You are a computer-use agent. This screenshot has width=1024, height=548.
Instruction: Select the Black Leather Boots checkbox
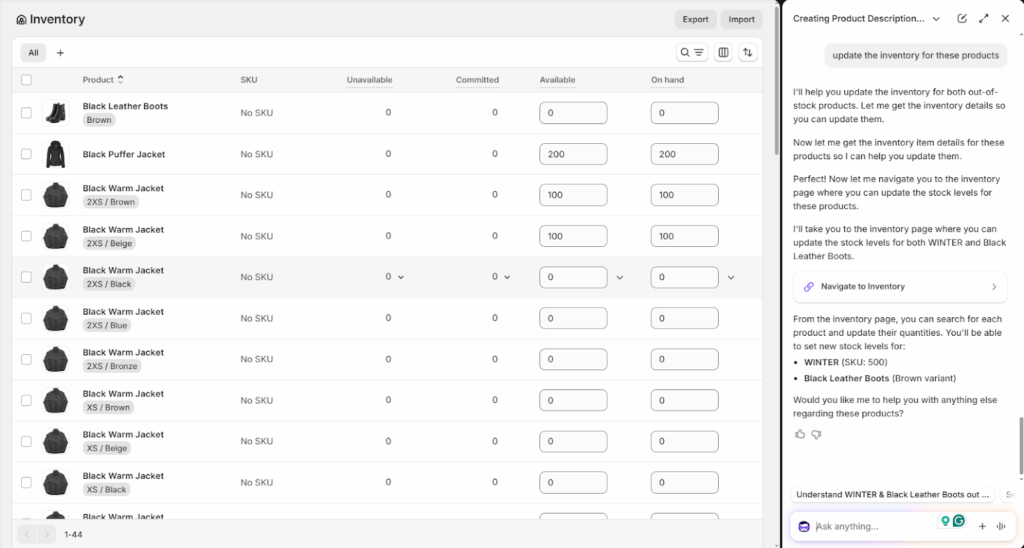click(x=27, y=113)
